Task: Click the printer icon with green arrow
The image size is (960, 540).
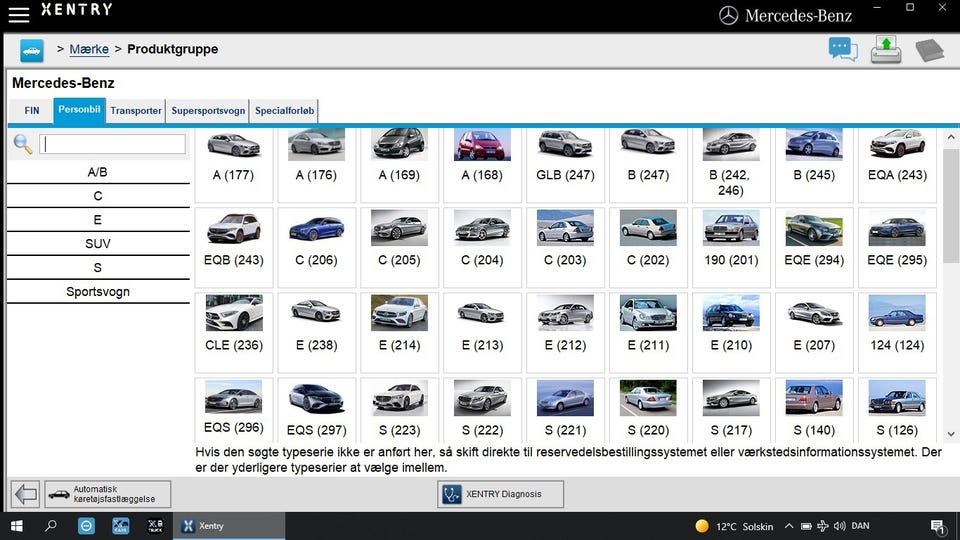Action: [885, 49]
